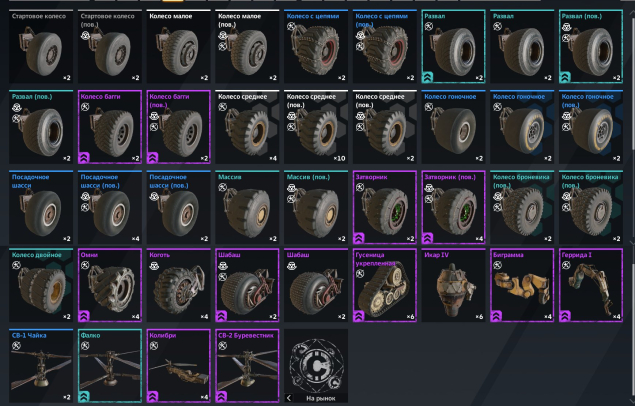Click upgrade badge on Гусеница укрепленная card
This screenshot has width=635, height=406.
coord(359,316)
